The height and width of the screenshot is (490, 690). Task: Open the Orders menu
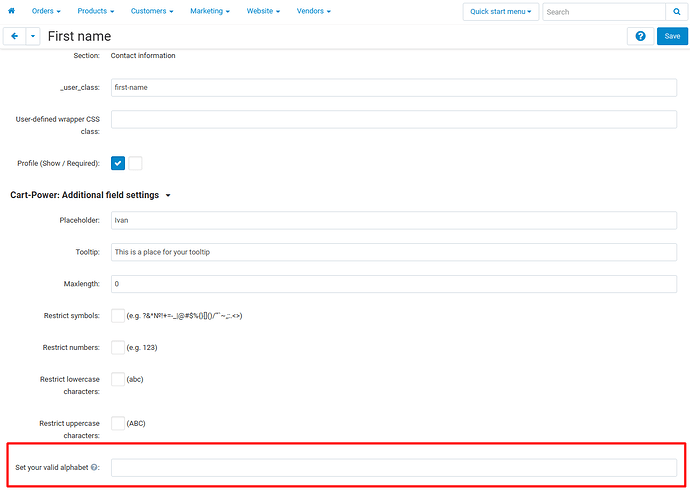click(46, 12)
